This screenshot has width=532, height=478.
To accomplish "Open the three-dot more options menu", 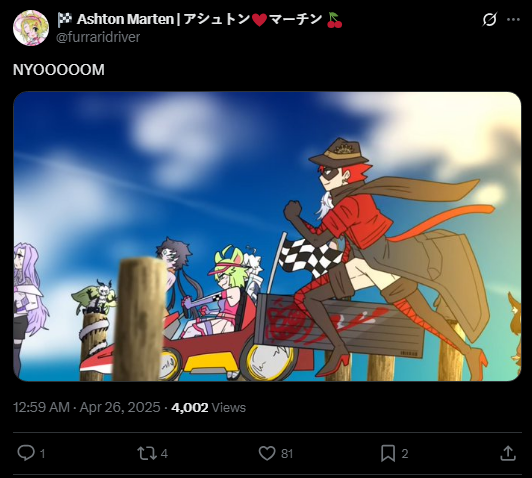I will click(x=513, y=20).
